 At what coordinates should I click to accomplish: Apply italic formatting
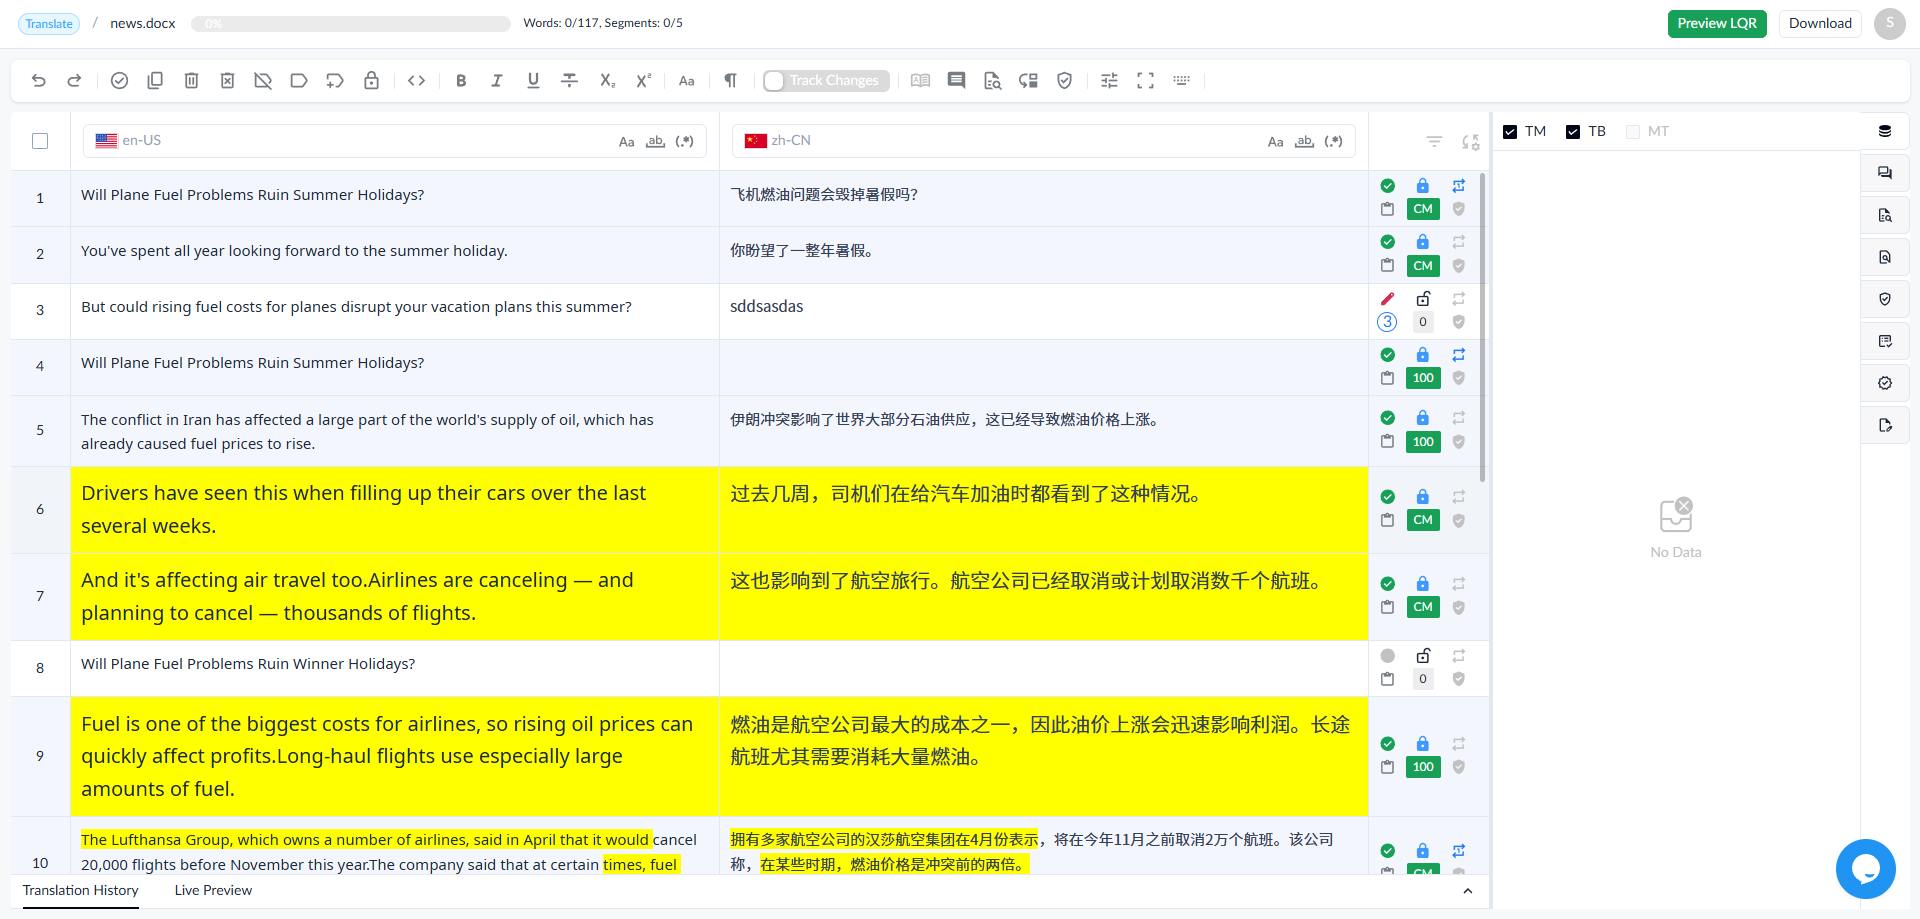[x=497, y=81]
